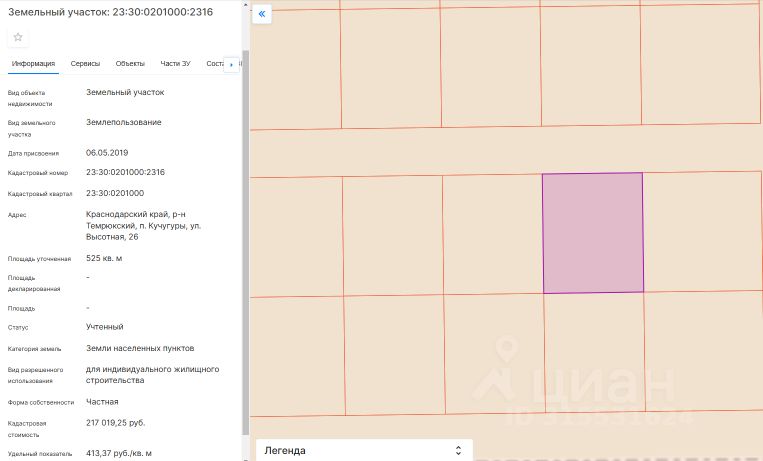This screenshot has width=763, height=461.
Task: Expand the Легенда dropdown
Action: pyautogui.click(x=364, y=450)
